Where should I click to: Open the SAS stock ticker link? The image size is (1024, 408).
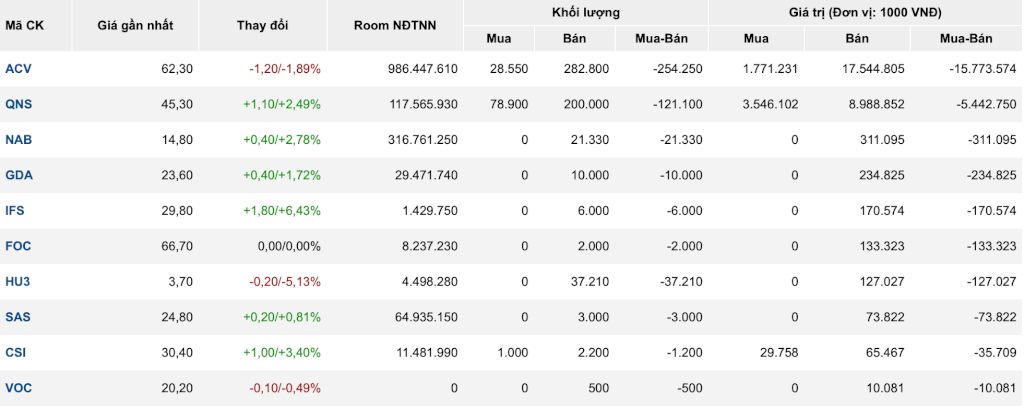click(x=18, y=317)
